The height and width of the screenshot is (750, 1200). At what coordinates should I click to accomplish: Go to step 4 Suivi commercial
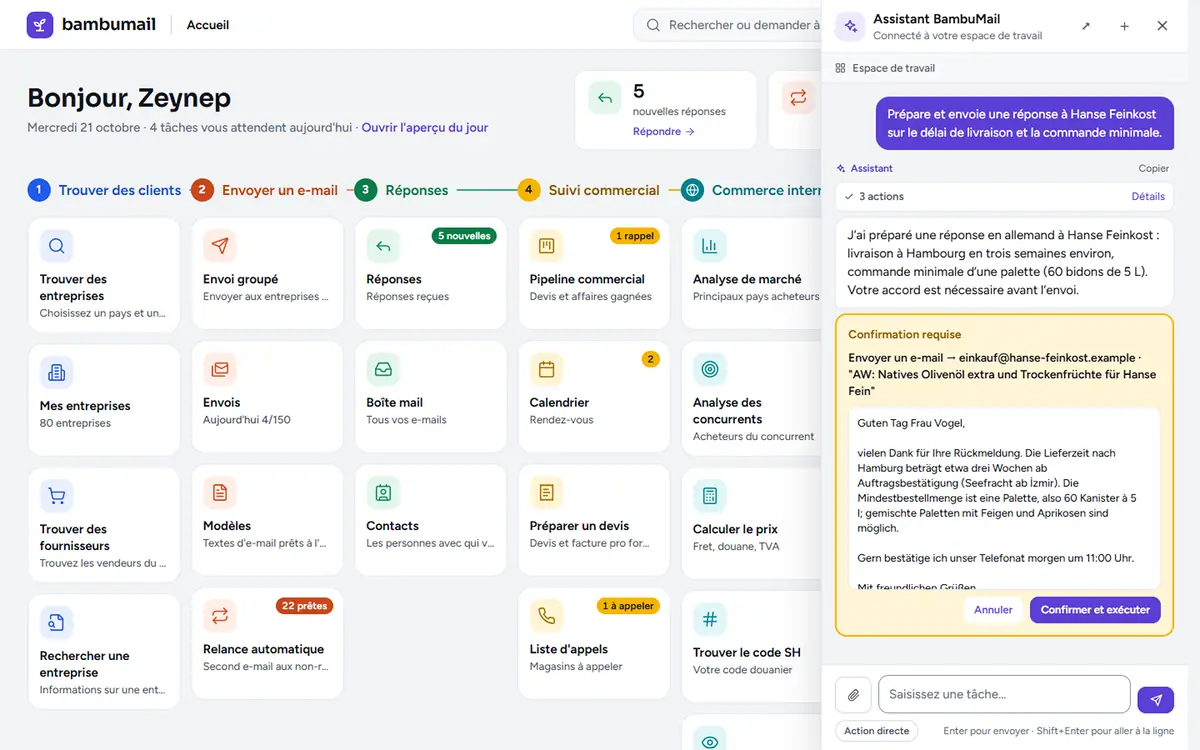point(589,190)
